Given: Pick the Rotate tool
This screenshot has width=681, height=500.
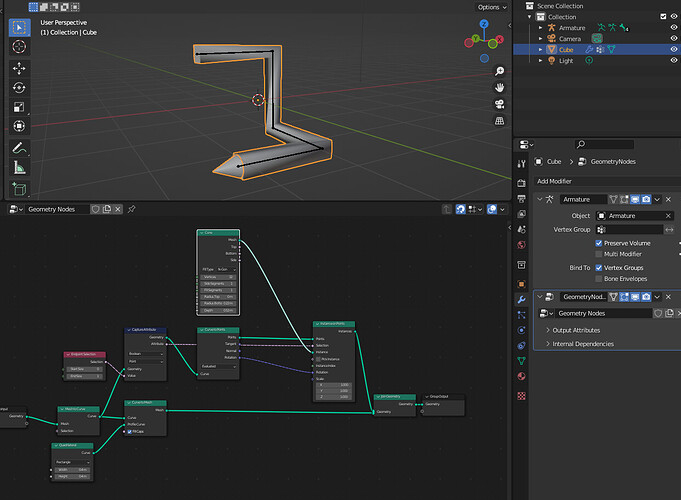Looking at the screenshot, I should coord(19,88).
